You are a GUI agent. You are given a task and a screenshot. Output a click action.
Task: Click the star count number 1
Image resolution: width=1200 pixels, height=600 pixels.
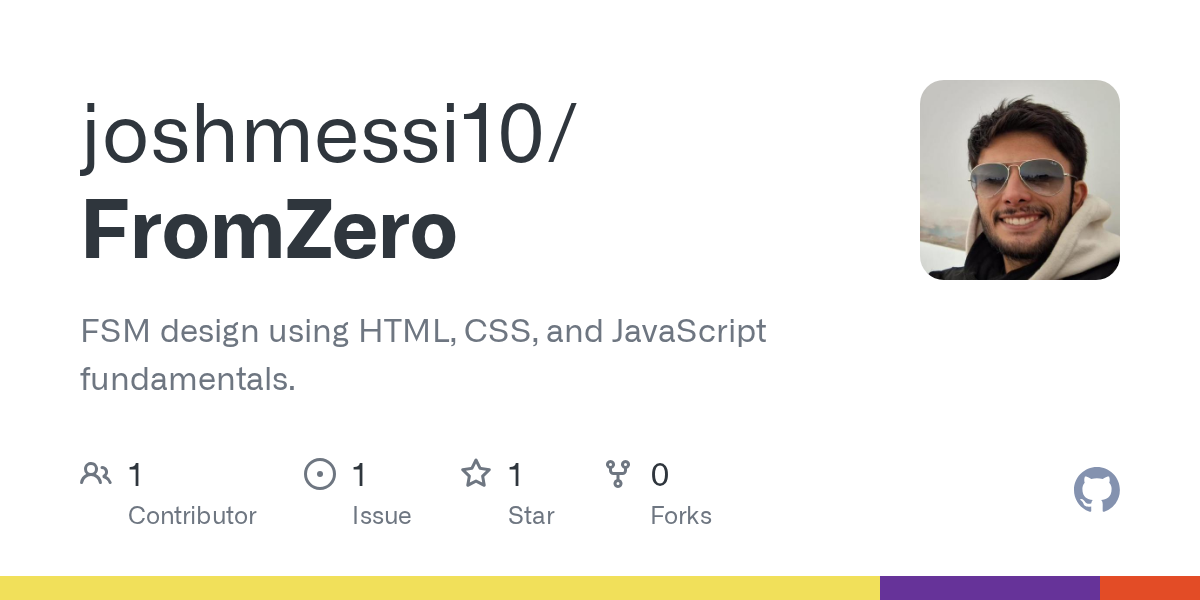515,475
